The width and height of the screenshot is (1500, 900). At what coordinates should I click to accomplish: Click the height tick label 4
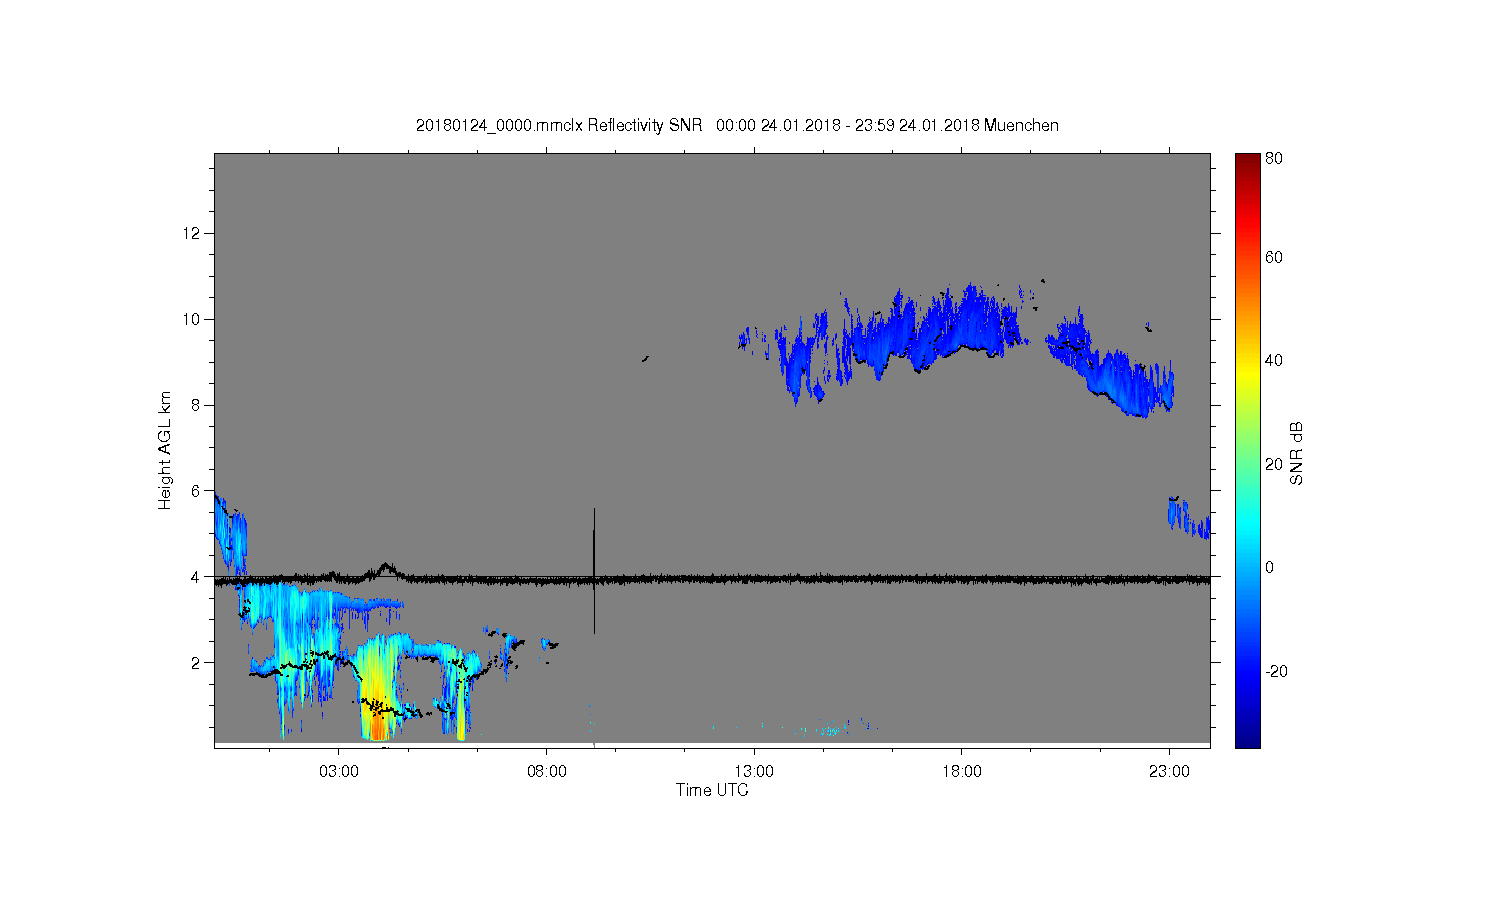click(x=196, y=577)
